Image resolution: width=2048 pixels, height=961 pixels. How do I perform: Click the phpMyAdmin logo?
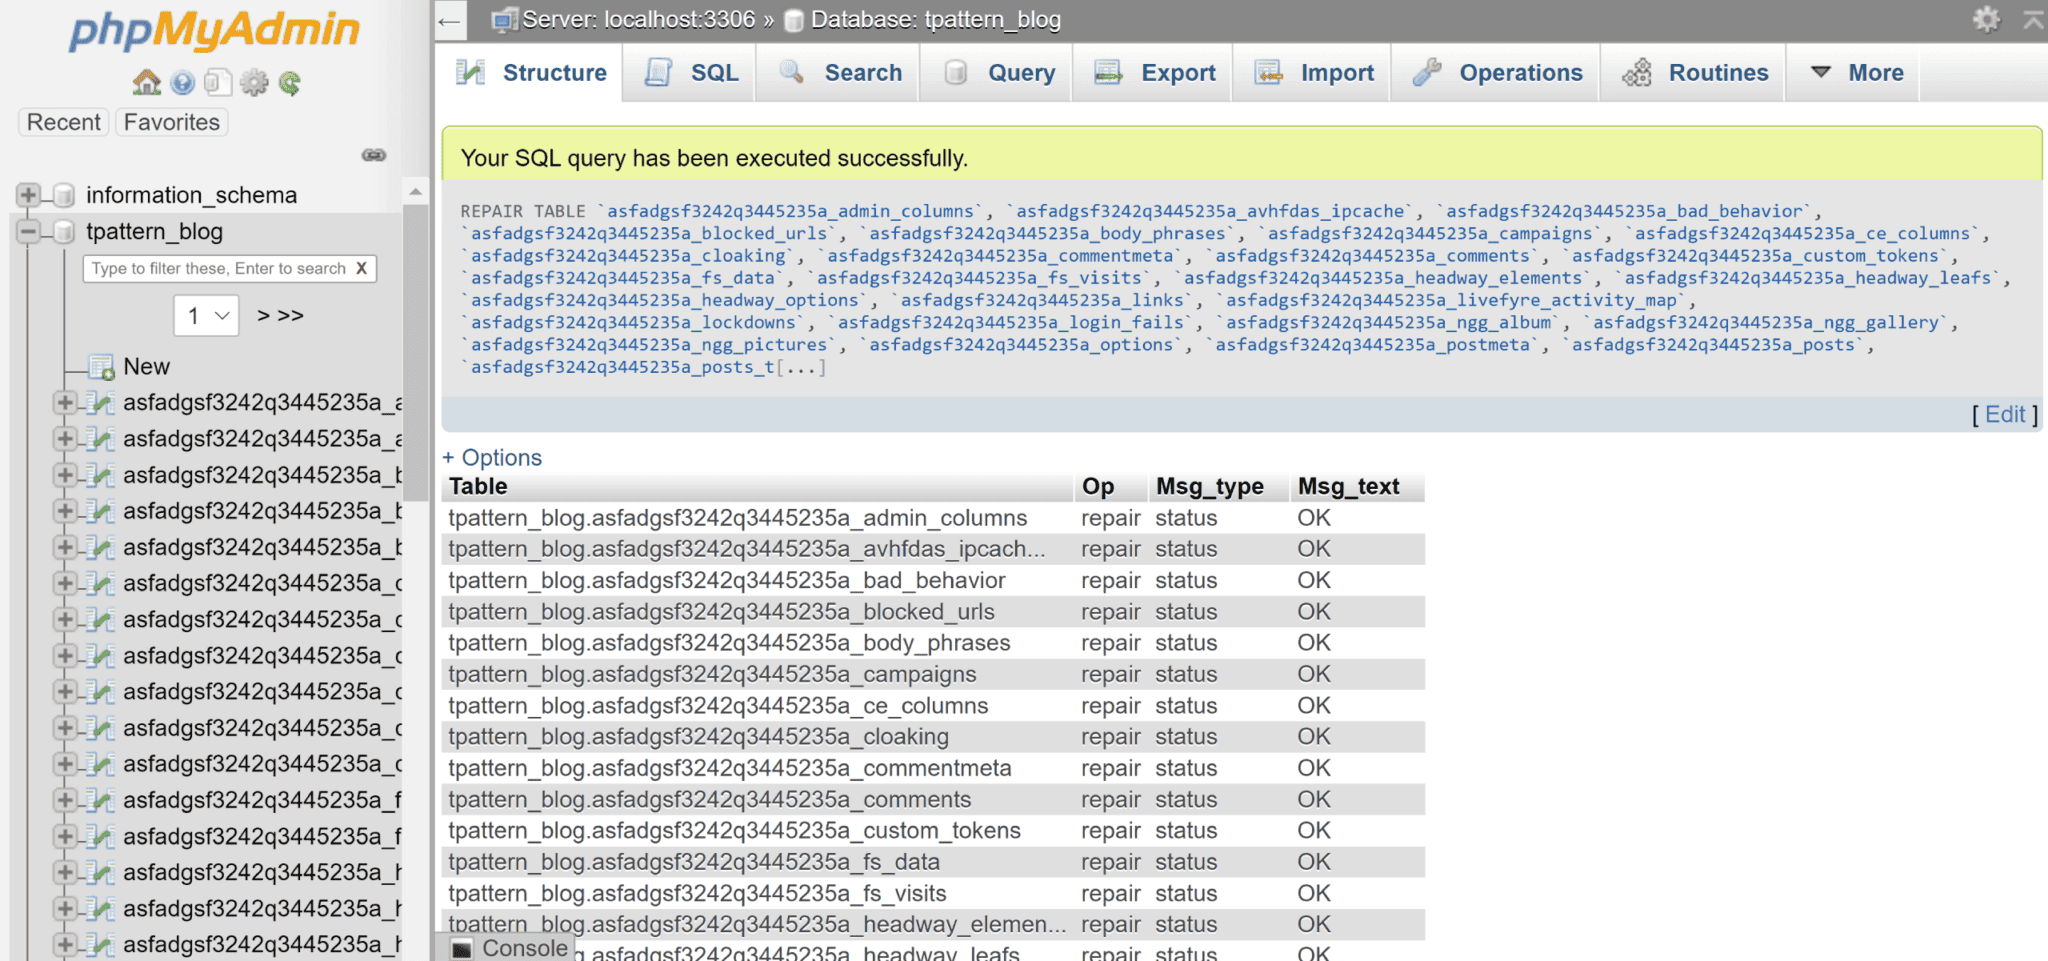tap(214, 32)
